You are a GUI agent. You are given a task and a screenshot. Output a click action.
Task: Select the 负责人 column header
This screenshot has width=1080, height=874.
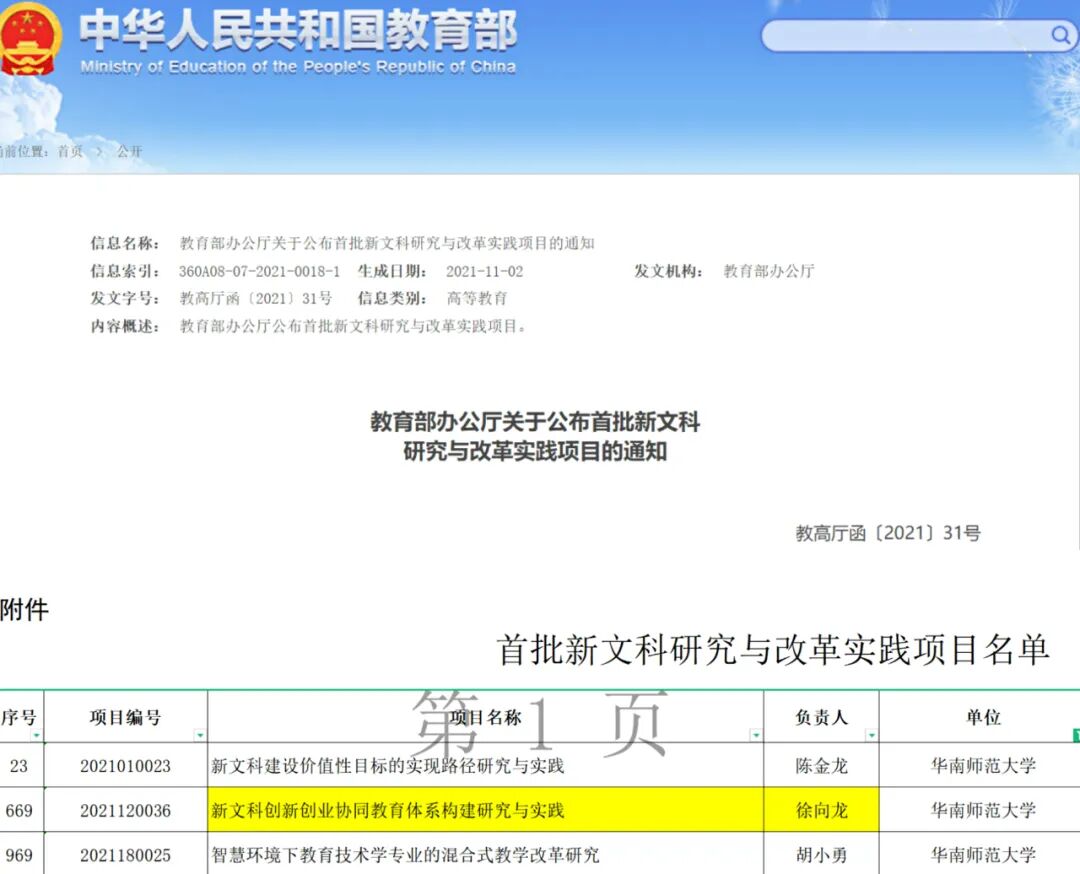821,717
